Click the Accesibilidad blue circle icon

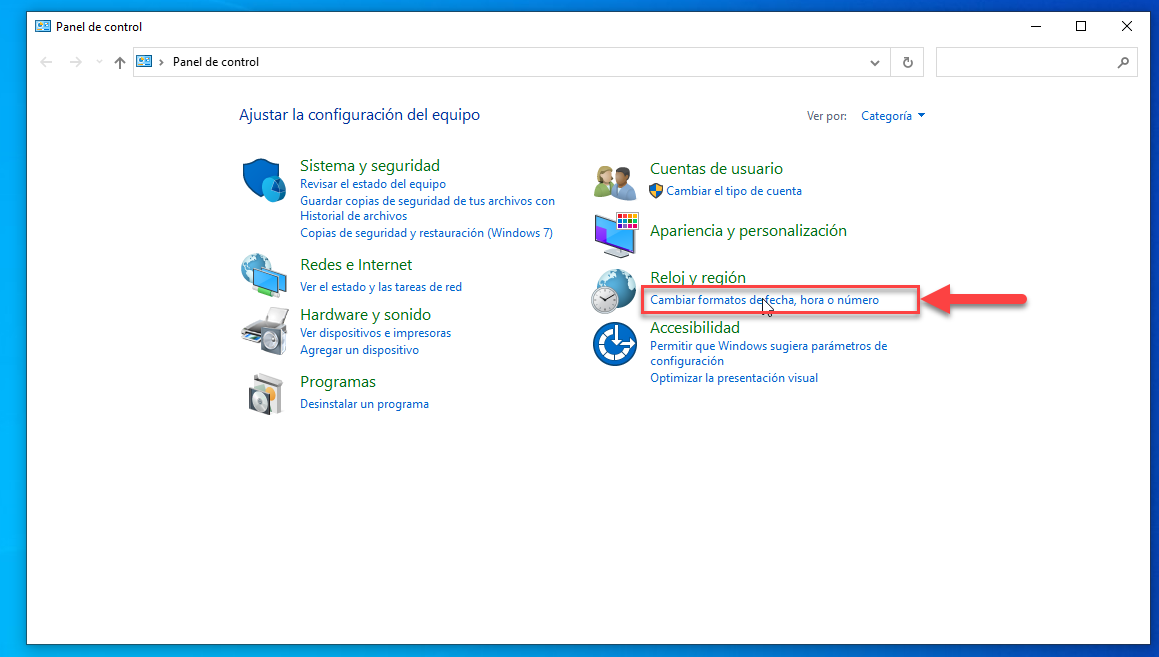[614, 344]
